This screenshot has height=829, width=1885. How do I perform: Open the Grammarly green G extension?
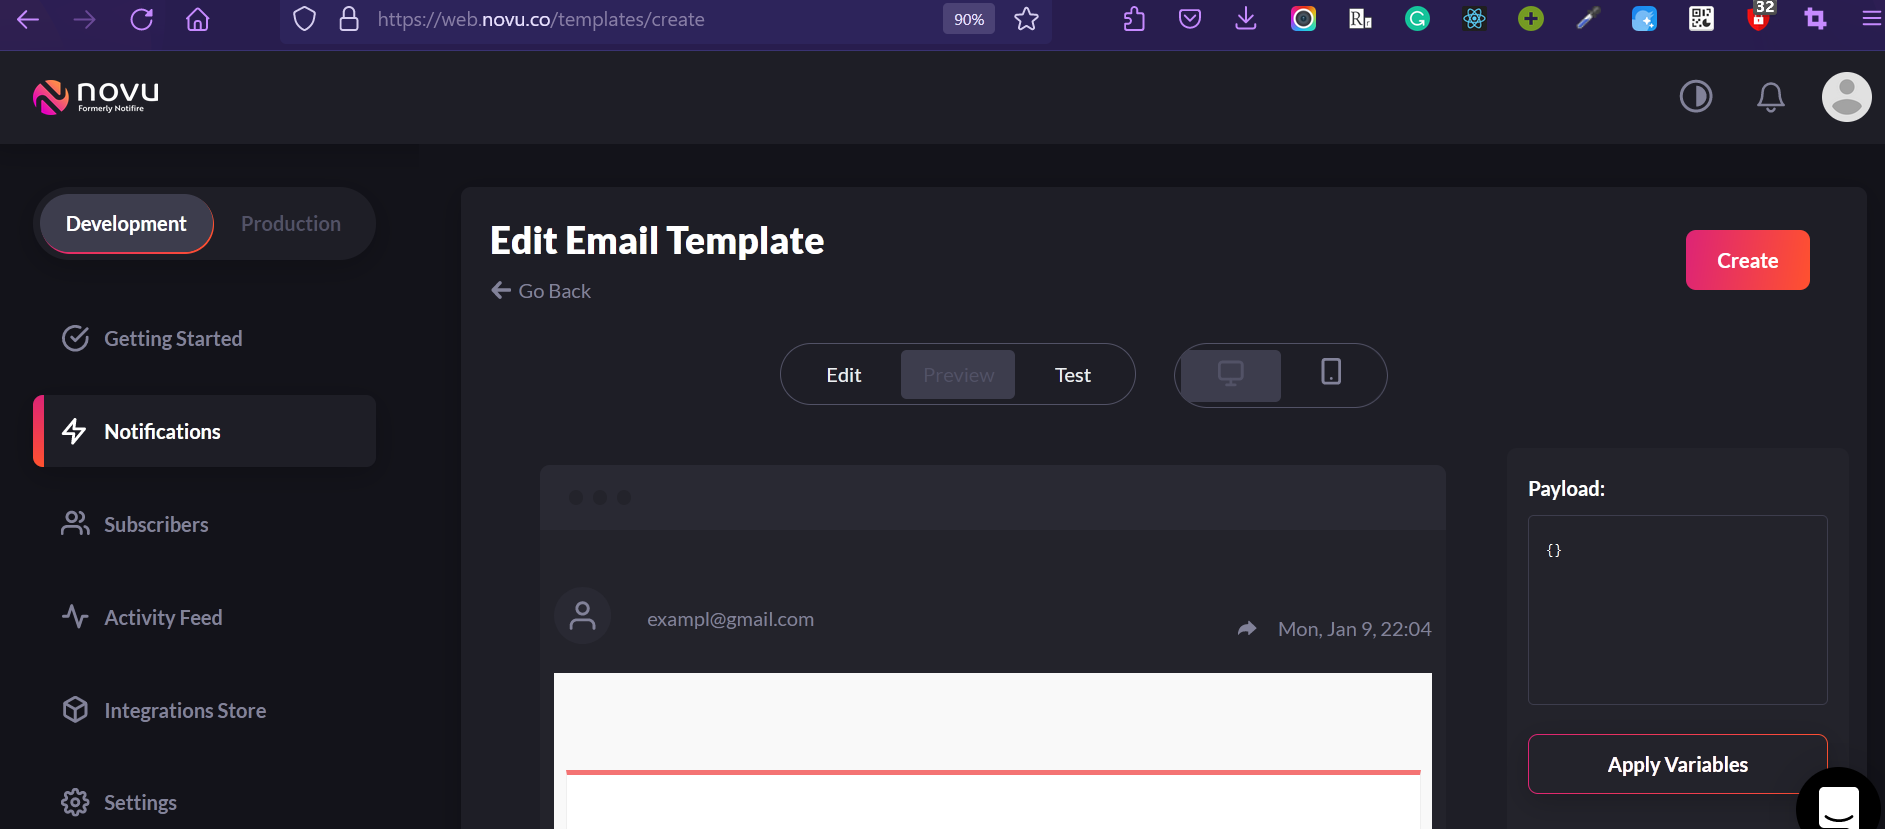click(1417, 19)
